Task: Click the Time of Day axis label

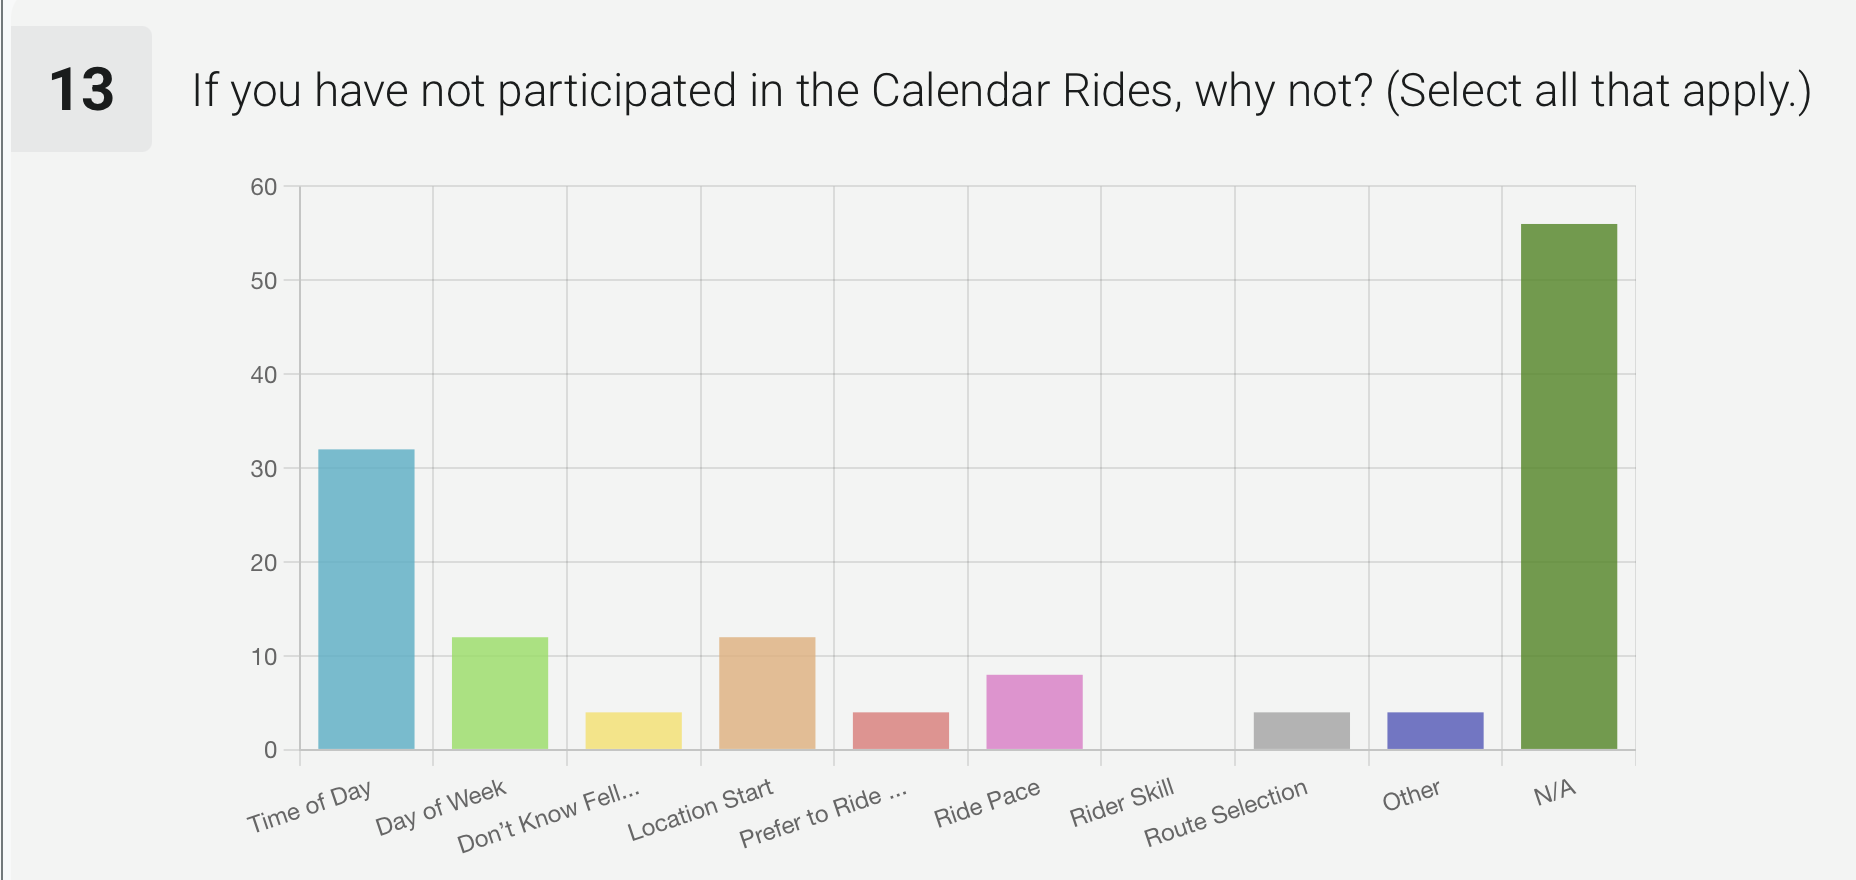Action: click(x=310, y=807)
